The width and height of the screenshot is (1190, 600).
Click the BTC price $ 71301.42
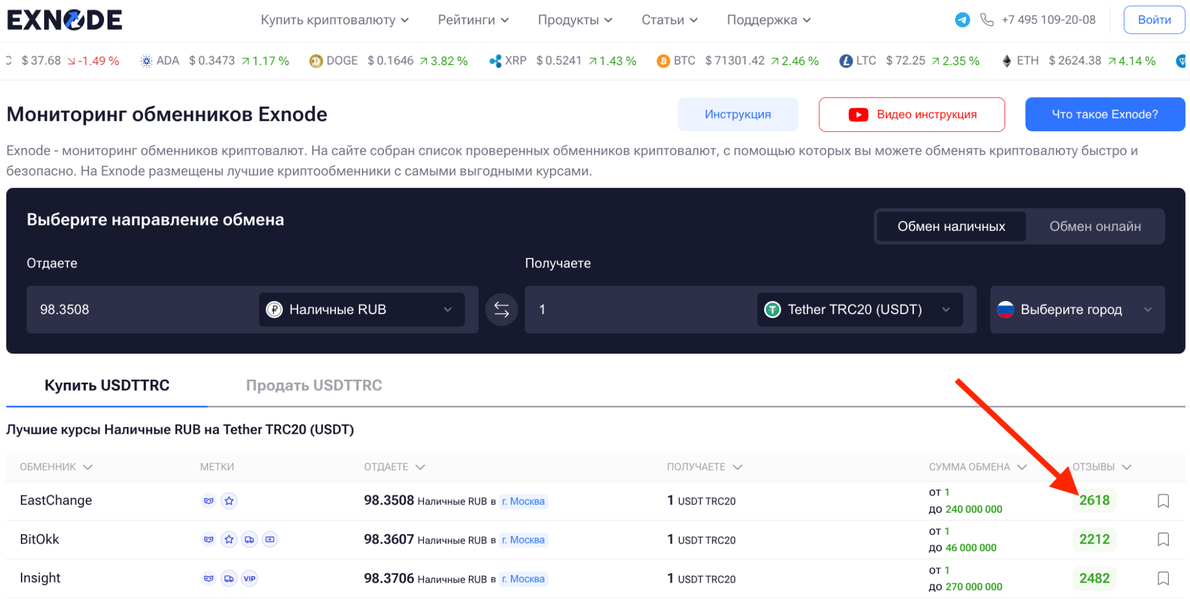pos(735,61)
